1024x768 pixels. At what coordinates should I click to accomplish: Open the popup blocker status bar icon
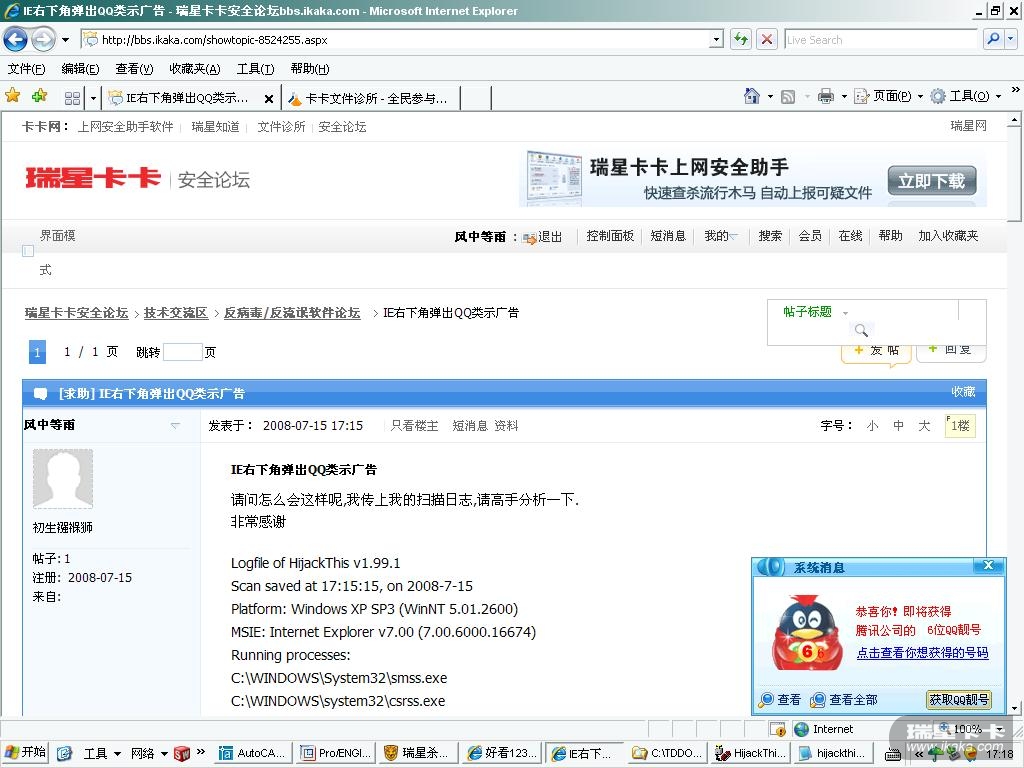click(778, 729)
